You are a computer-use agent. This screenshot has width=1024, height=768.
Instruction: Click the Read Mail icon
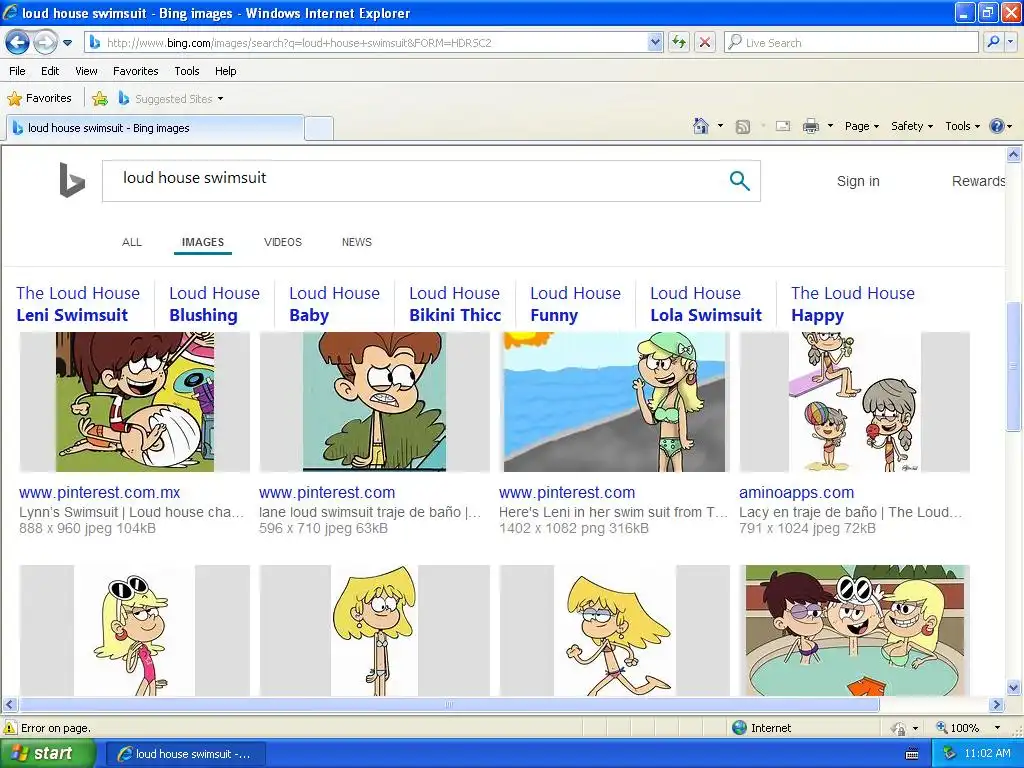(783, 126)
